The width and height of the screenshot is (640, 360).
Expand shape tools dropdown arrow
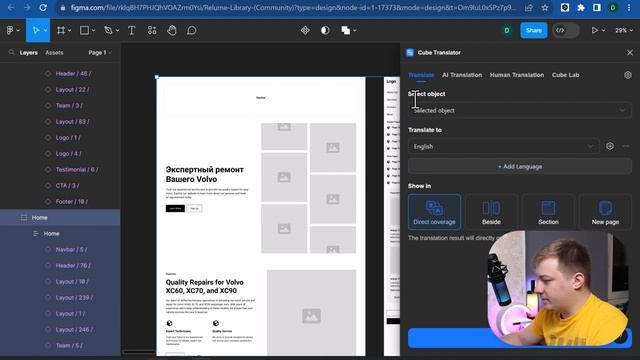(x=93, y=31)
